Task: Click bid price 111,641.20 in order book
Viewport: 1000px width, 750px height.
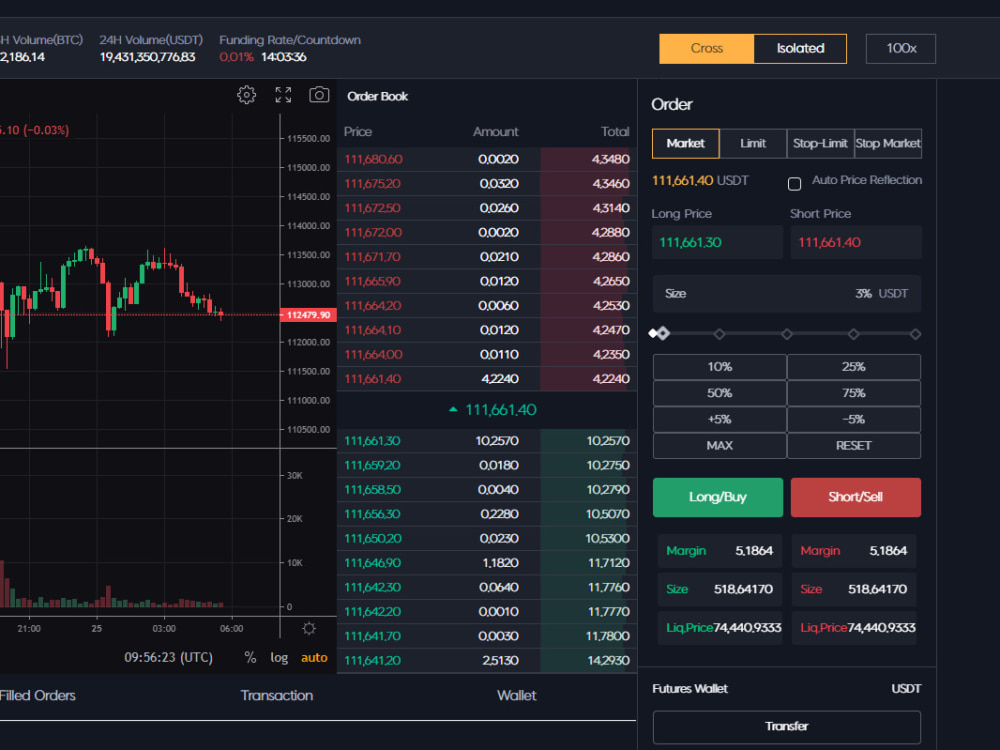Action: pyautogui.click(x=372, y=661)
